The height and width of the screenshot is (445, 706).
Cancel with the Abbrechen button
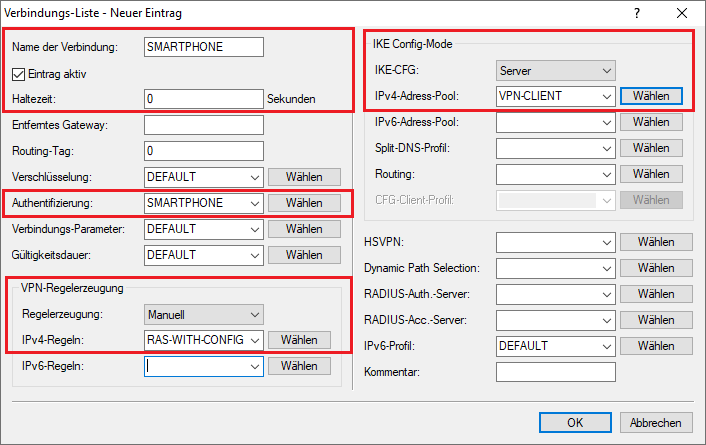click(656, 423)
